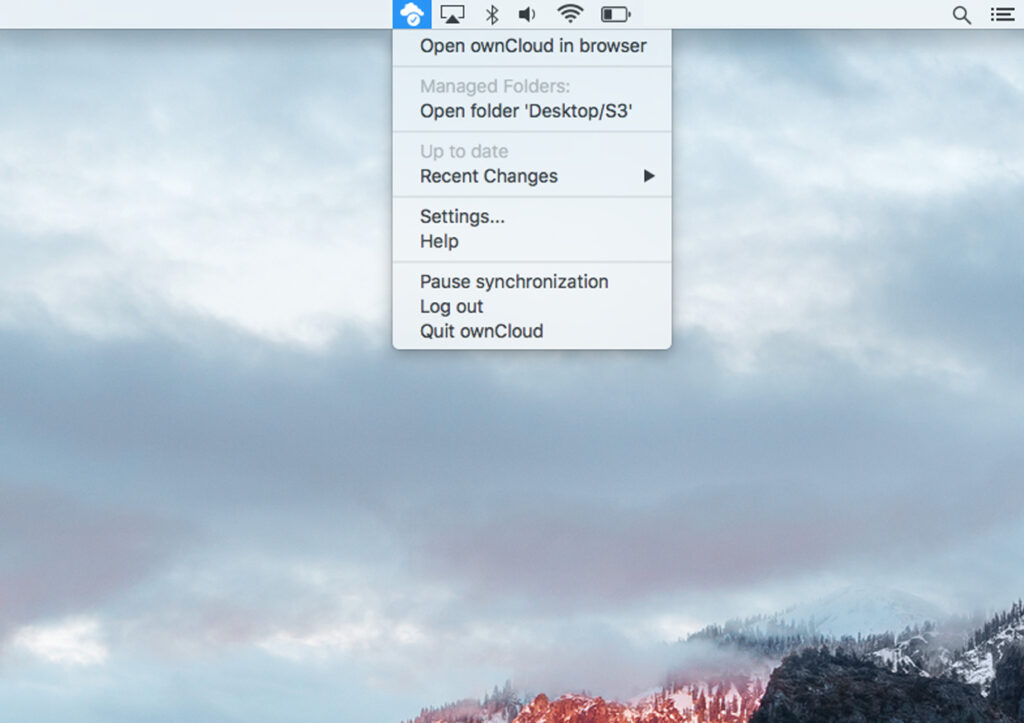1024x723 pixels.
Task: Click the ownCloud cloud icon in menu bar
Action: (x=411, y=14)
